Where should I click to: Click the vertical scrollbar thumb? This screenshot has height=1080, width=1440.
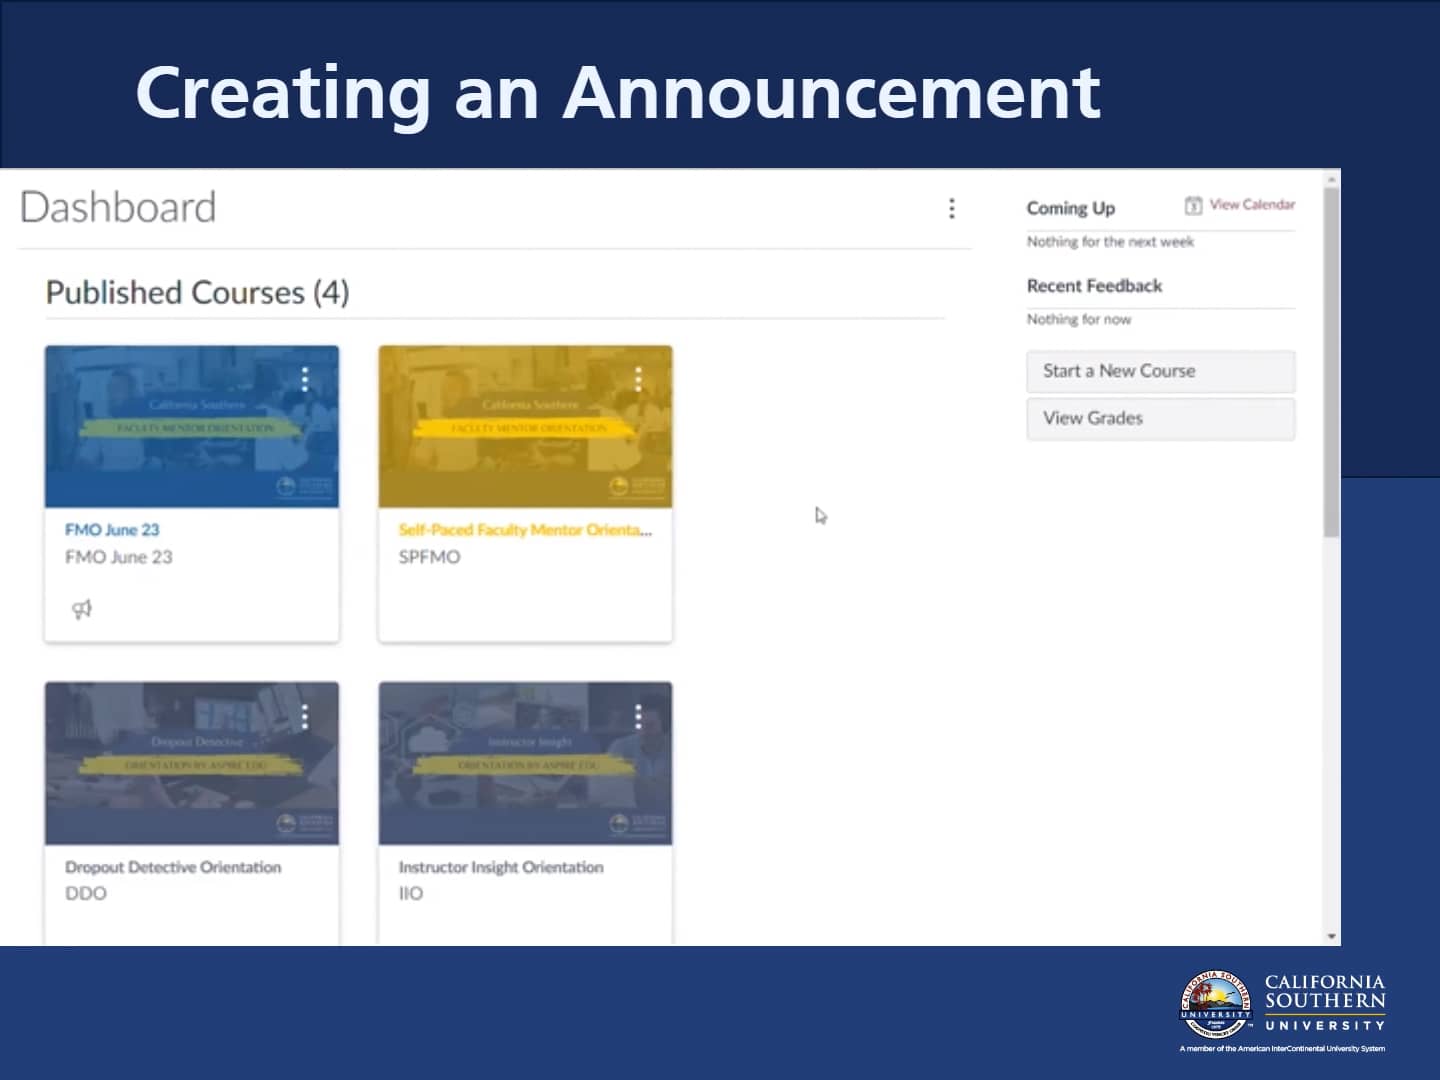tap(1331, 362)
